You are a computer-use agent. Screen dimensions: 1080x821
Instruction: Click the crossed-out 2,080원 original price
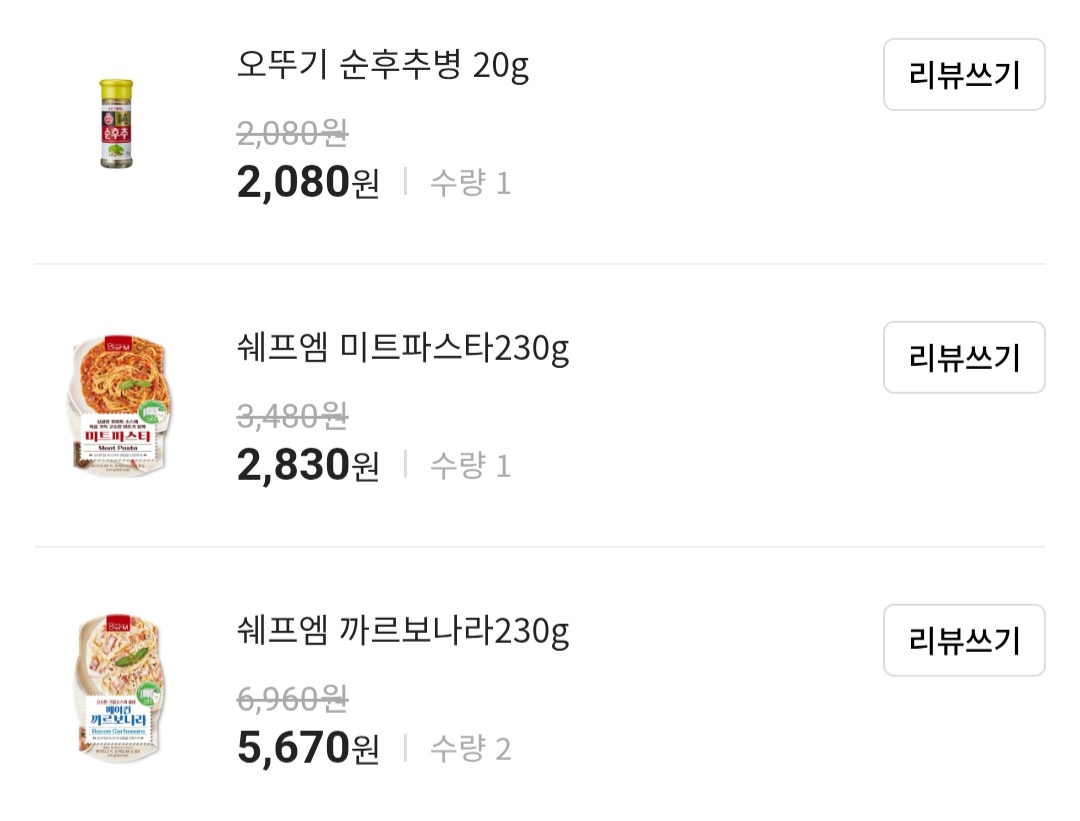(x=292, y=131)
